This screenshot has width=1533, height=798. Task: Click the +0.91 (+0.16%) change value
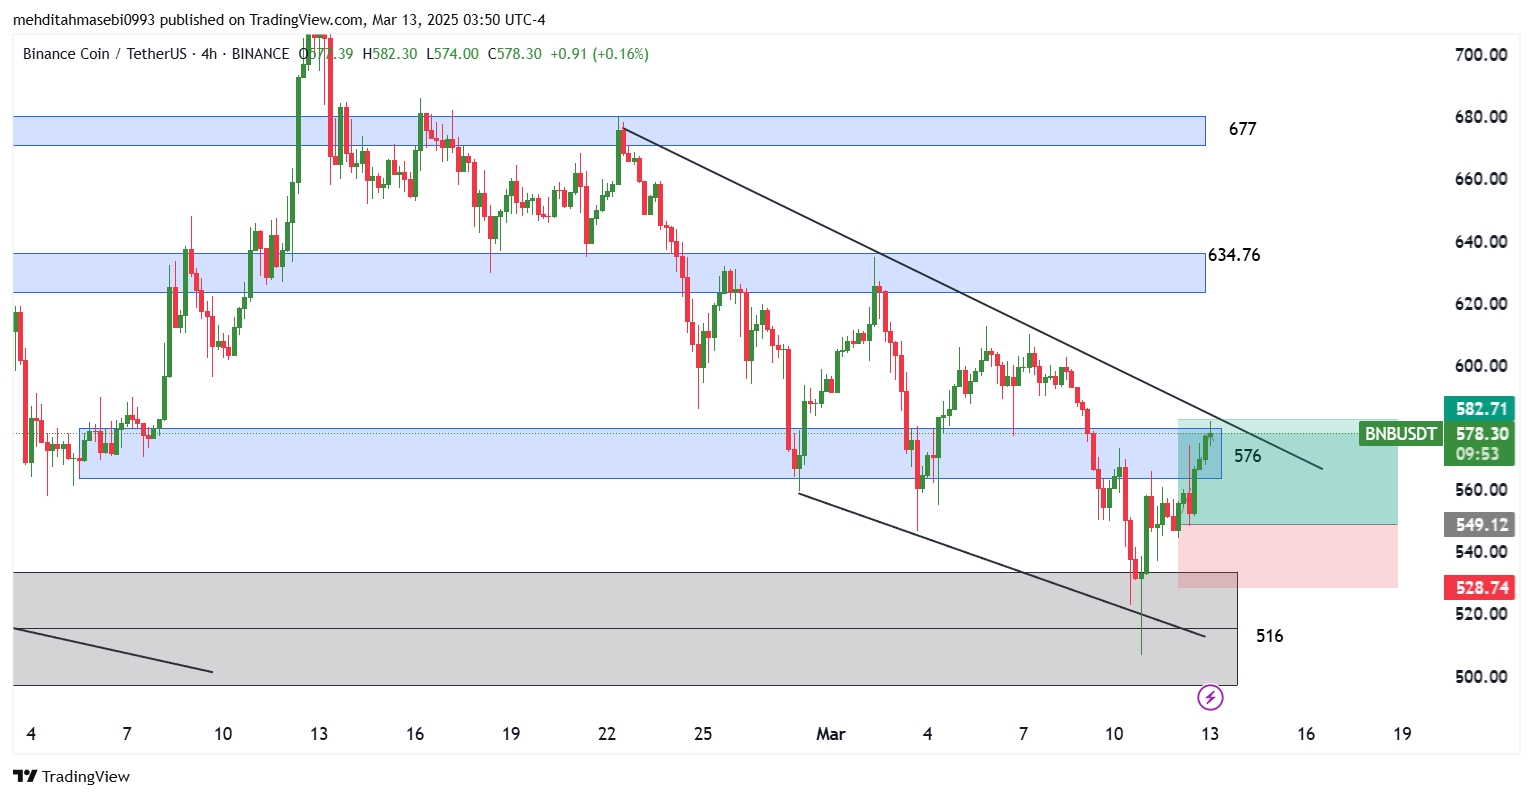coord(599,54)
